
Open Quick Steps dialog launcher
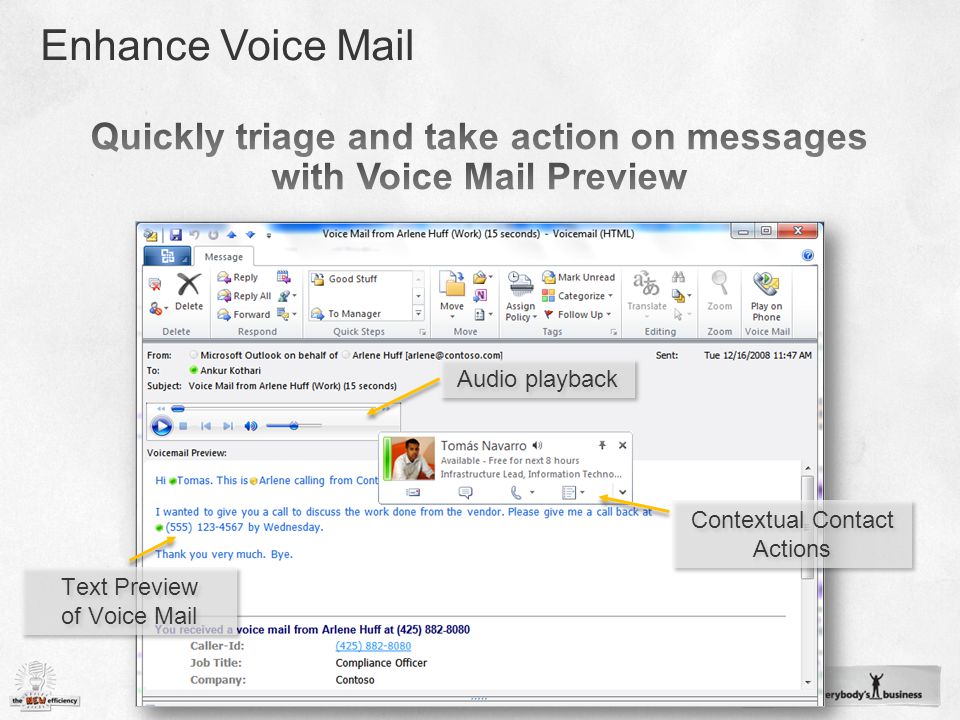coord(422,332)
